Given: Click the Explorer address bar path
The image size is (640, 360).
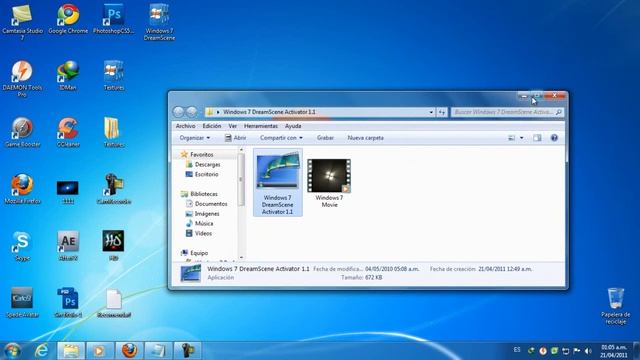Looking at the screenshot, I should (269, 112).
